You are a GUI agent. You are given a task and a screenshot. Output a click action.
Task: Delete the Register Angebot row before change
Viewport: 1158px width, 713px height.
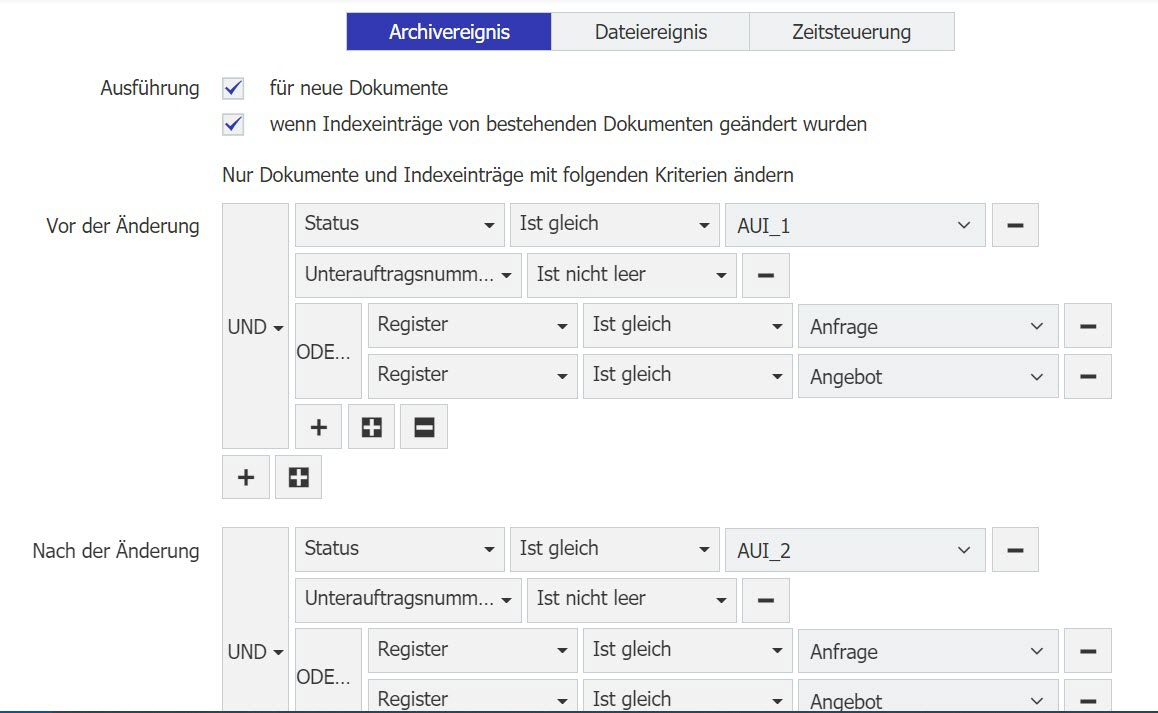coord(1088,376)
